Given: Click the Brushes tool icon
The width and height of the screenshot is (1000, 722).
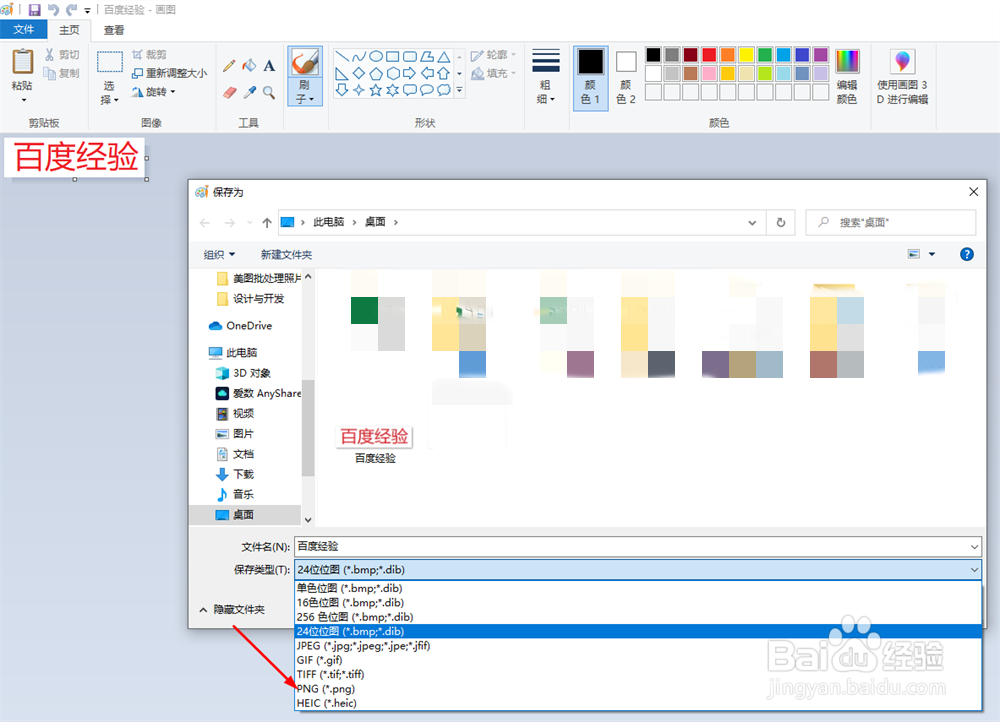Looking at the screenshot, I should [305, 63].
